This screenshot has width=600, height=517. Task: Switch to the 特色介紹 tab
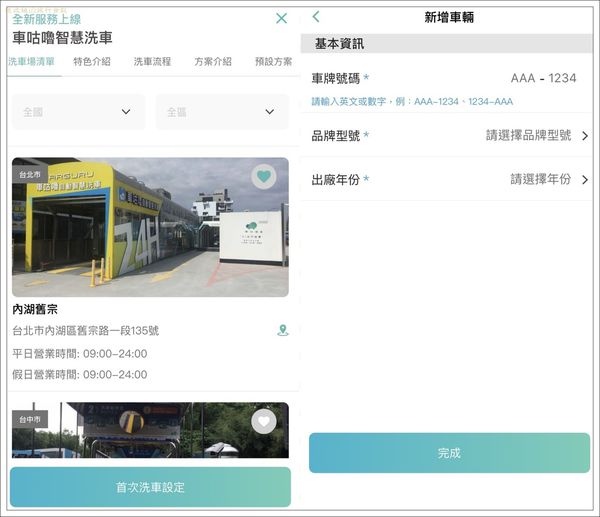(x=92, y=62)
